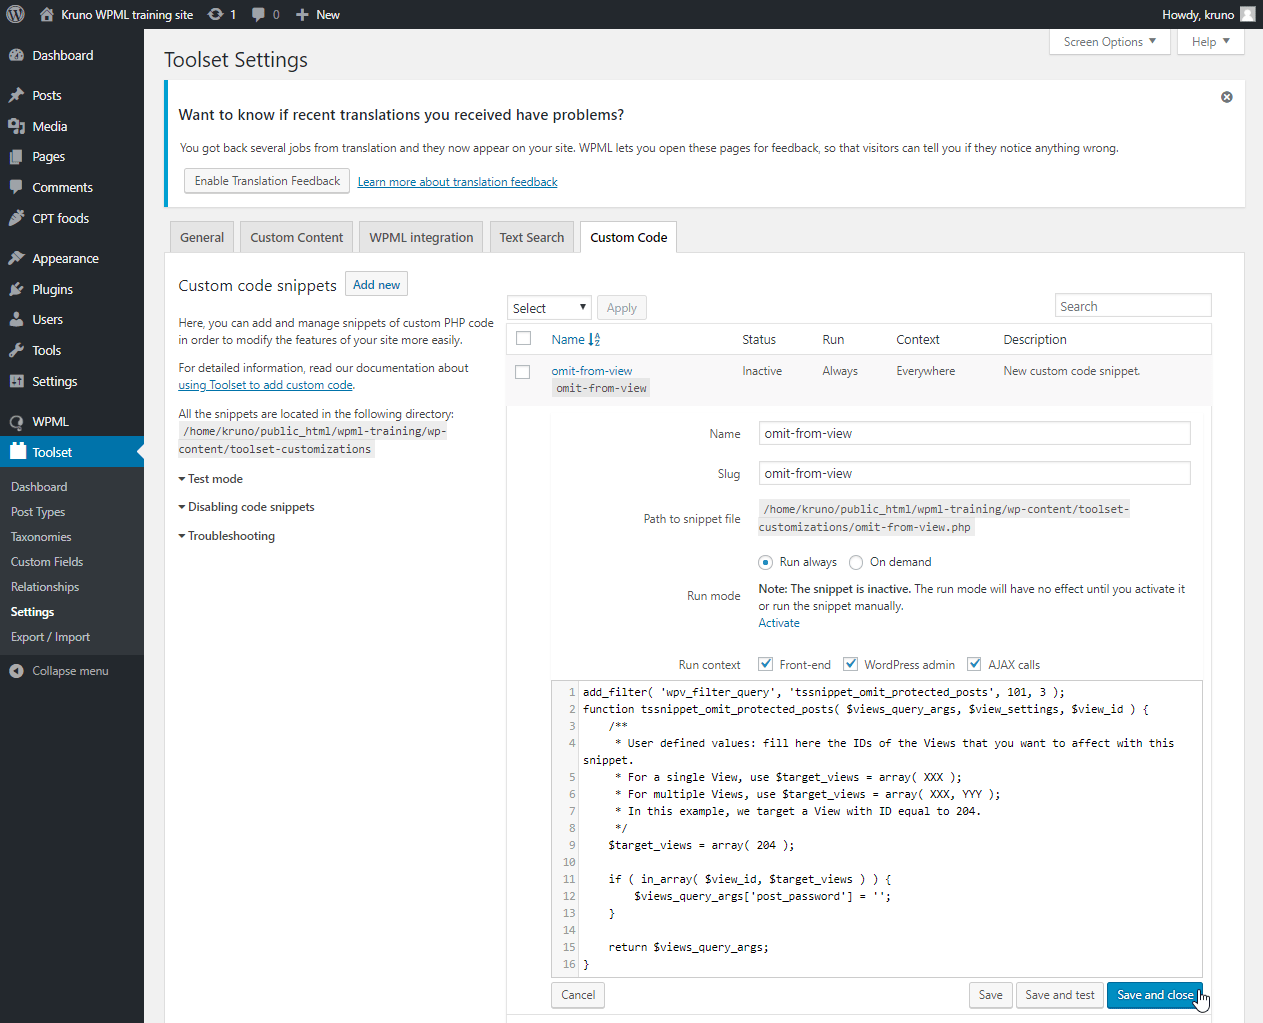
Task: Open the Screen Options menu
Action: pyautogui.click(x=1109, y=41)
